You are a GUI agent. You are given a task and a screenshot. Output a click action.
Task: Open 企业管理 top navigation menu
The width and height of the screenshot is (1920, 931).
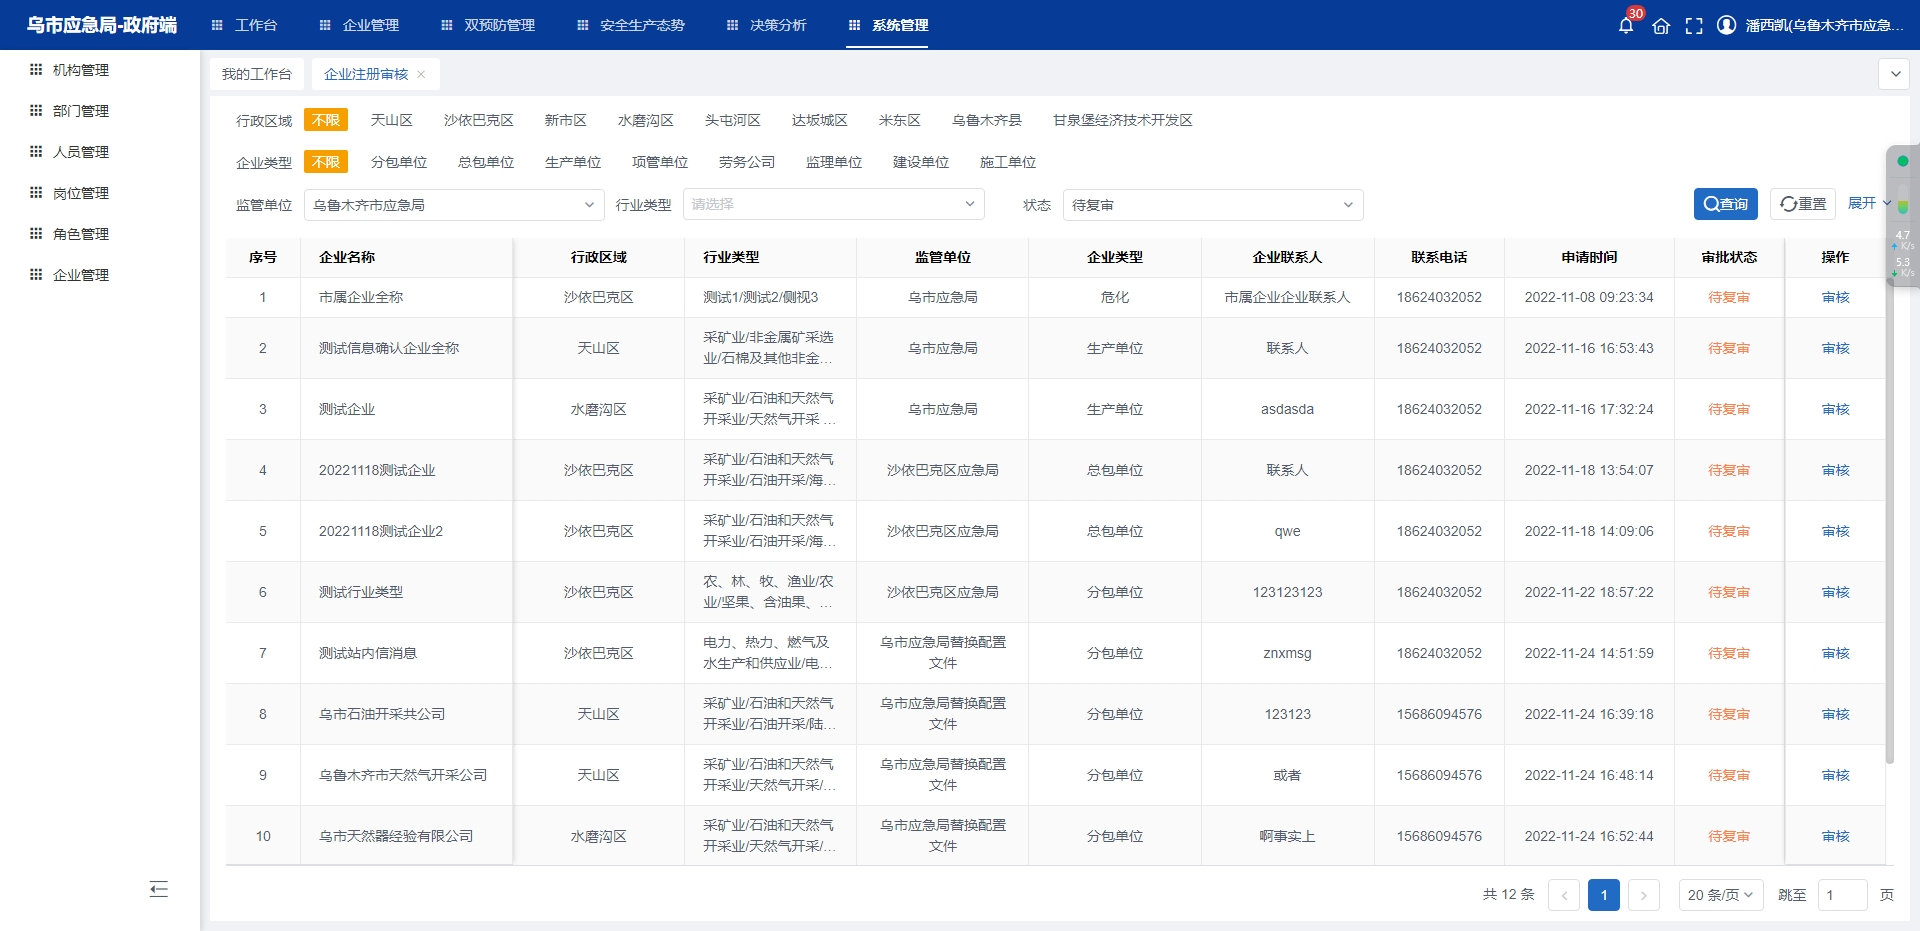click(x=359, y=25)
